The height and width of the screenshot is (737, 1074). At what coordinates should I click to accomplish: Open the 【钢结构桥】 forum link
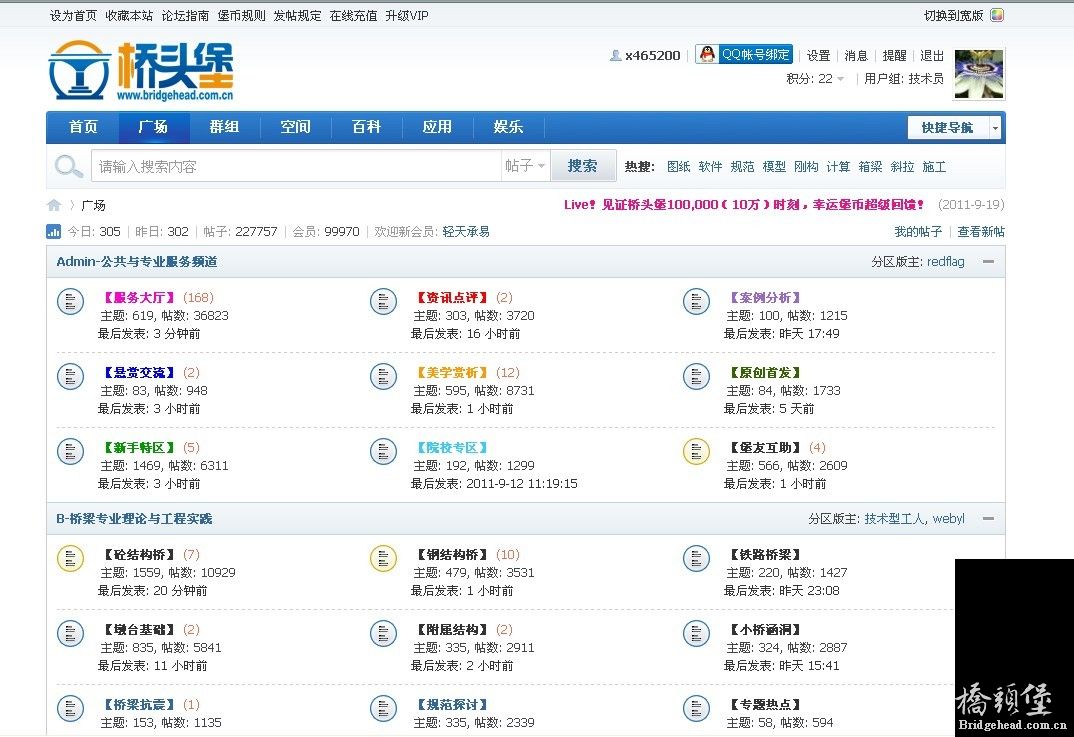coord(452,554)
